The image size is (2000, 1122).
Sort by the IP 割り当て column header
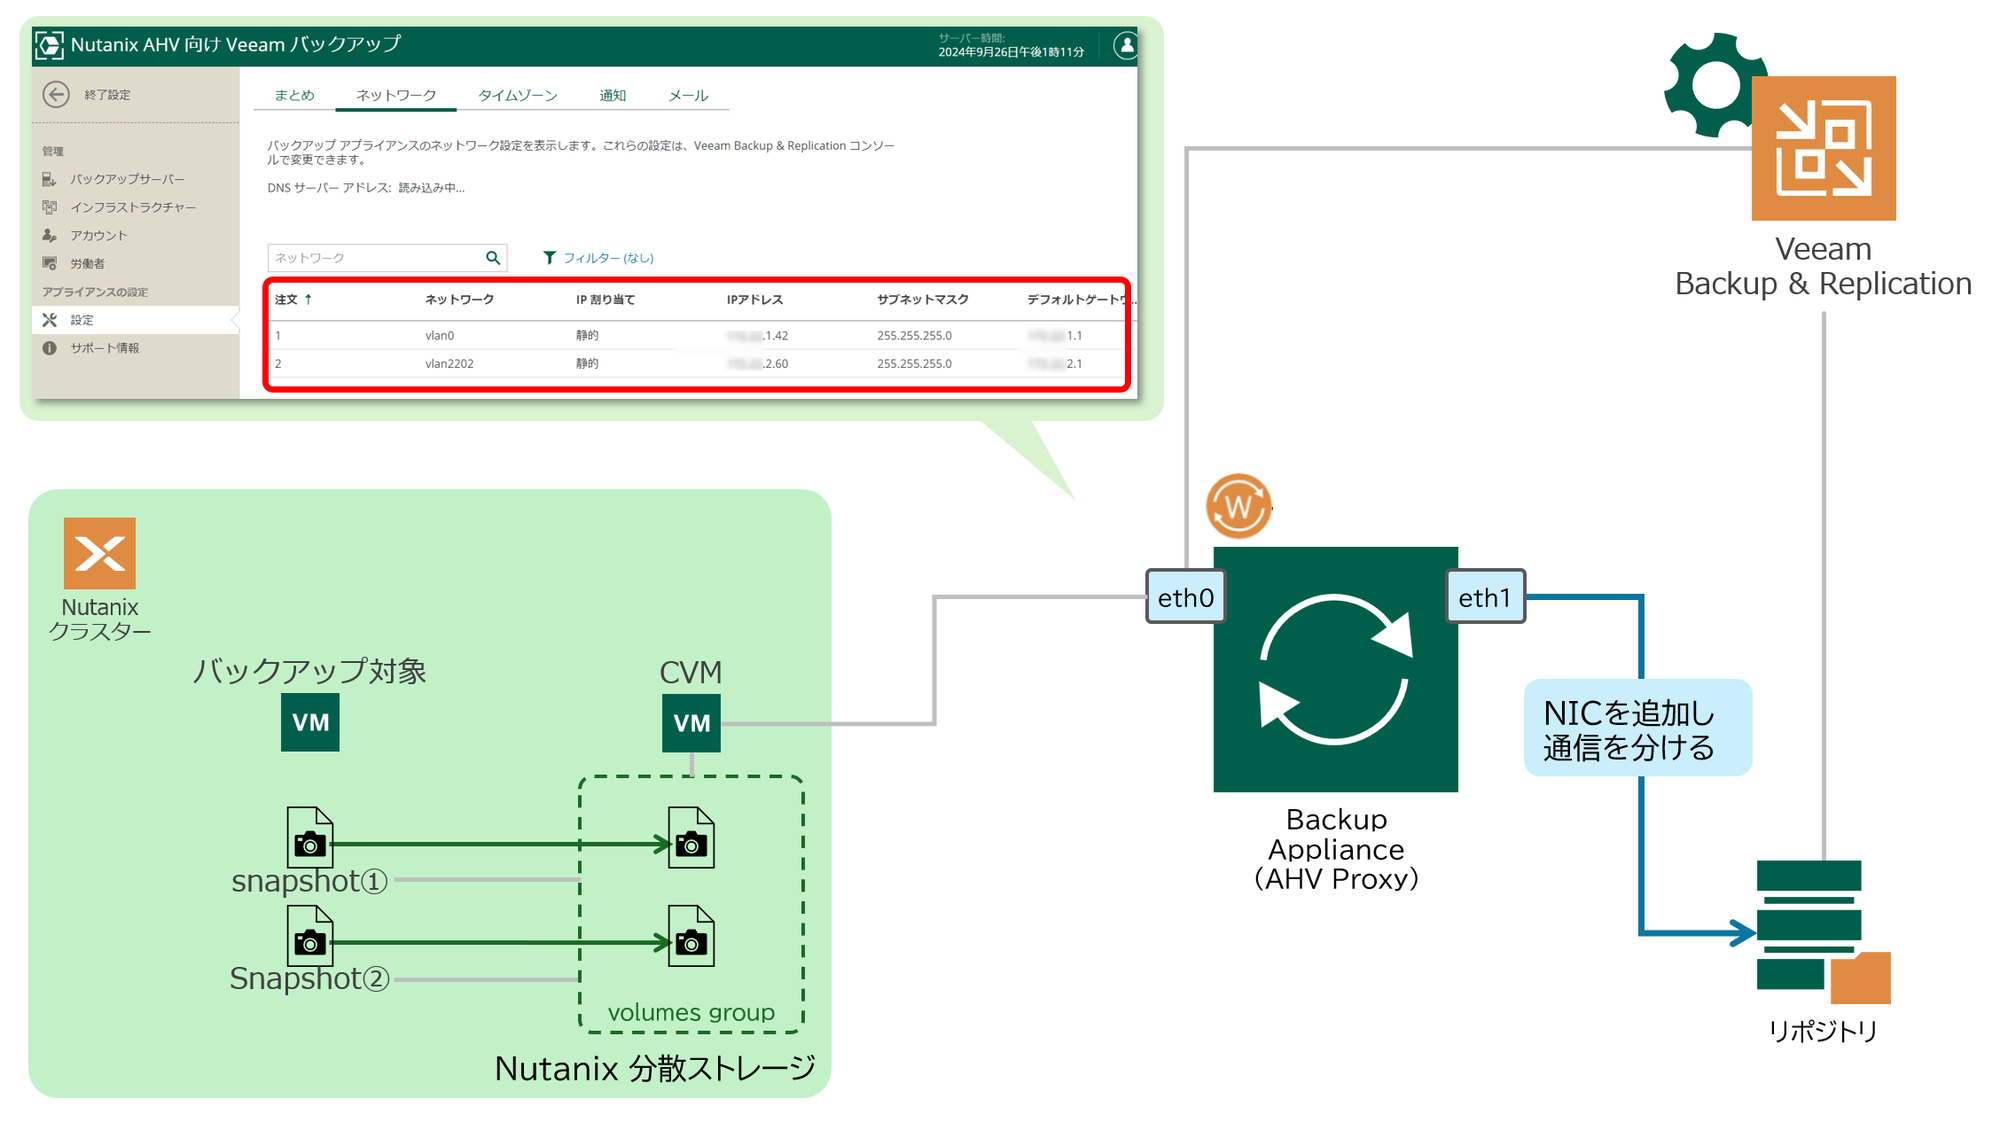click(605, 299)
